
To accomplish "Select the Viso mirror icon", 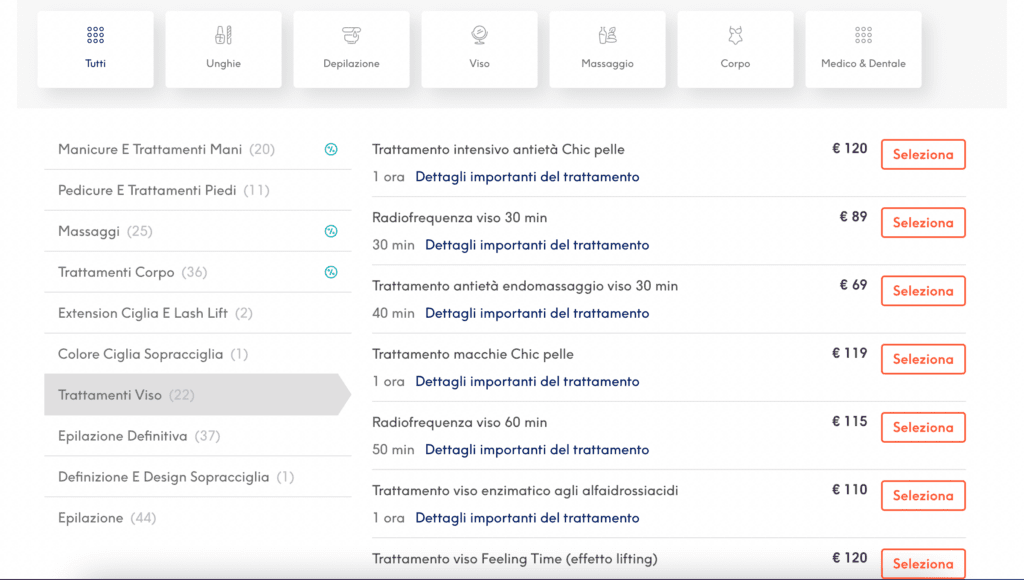I will click(x=479, y=36).
